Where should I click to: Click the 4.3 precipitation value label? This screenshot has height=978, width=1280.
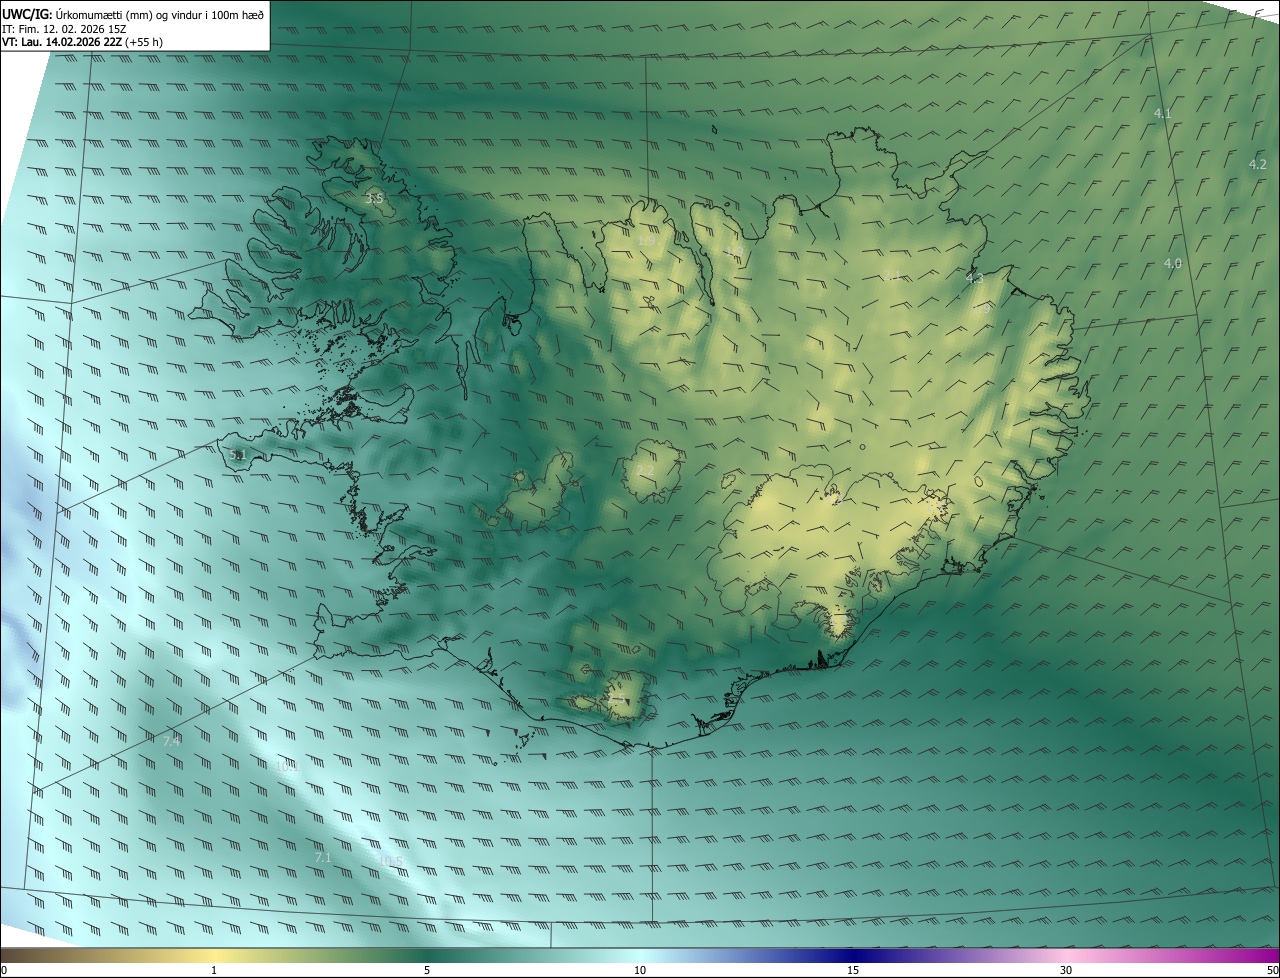(975, 279)
